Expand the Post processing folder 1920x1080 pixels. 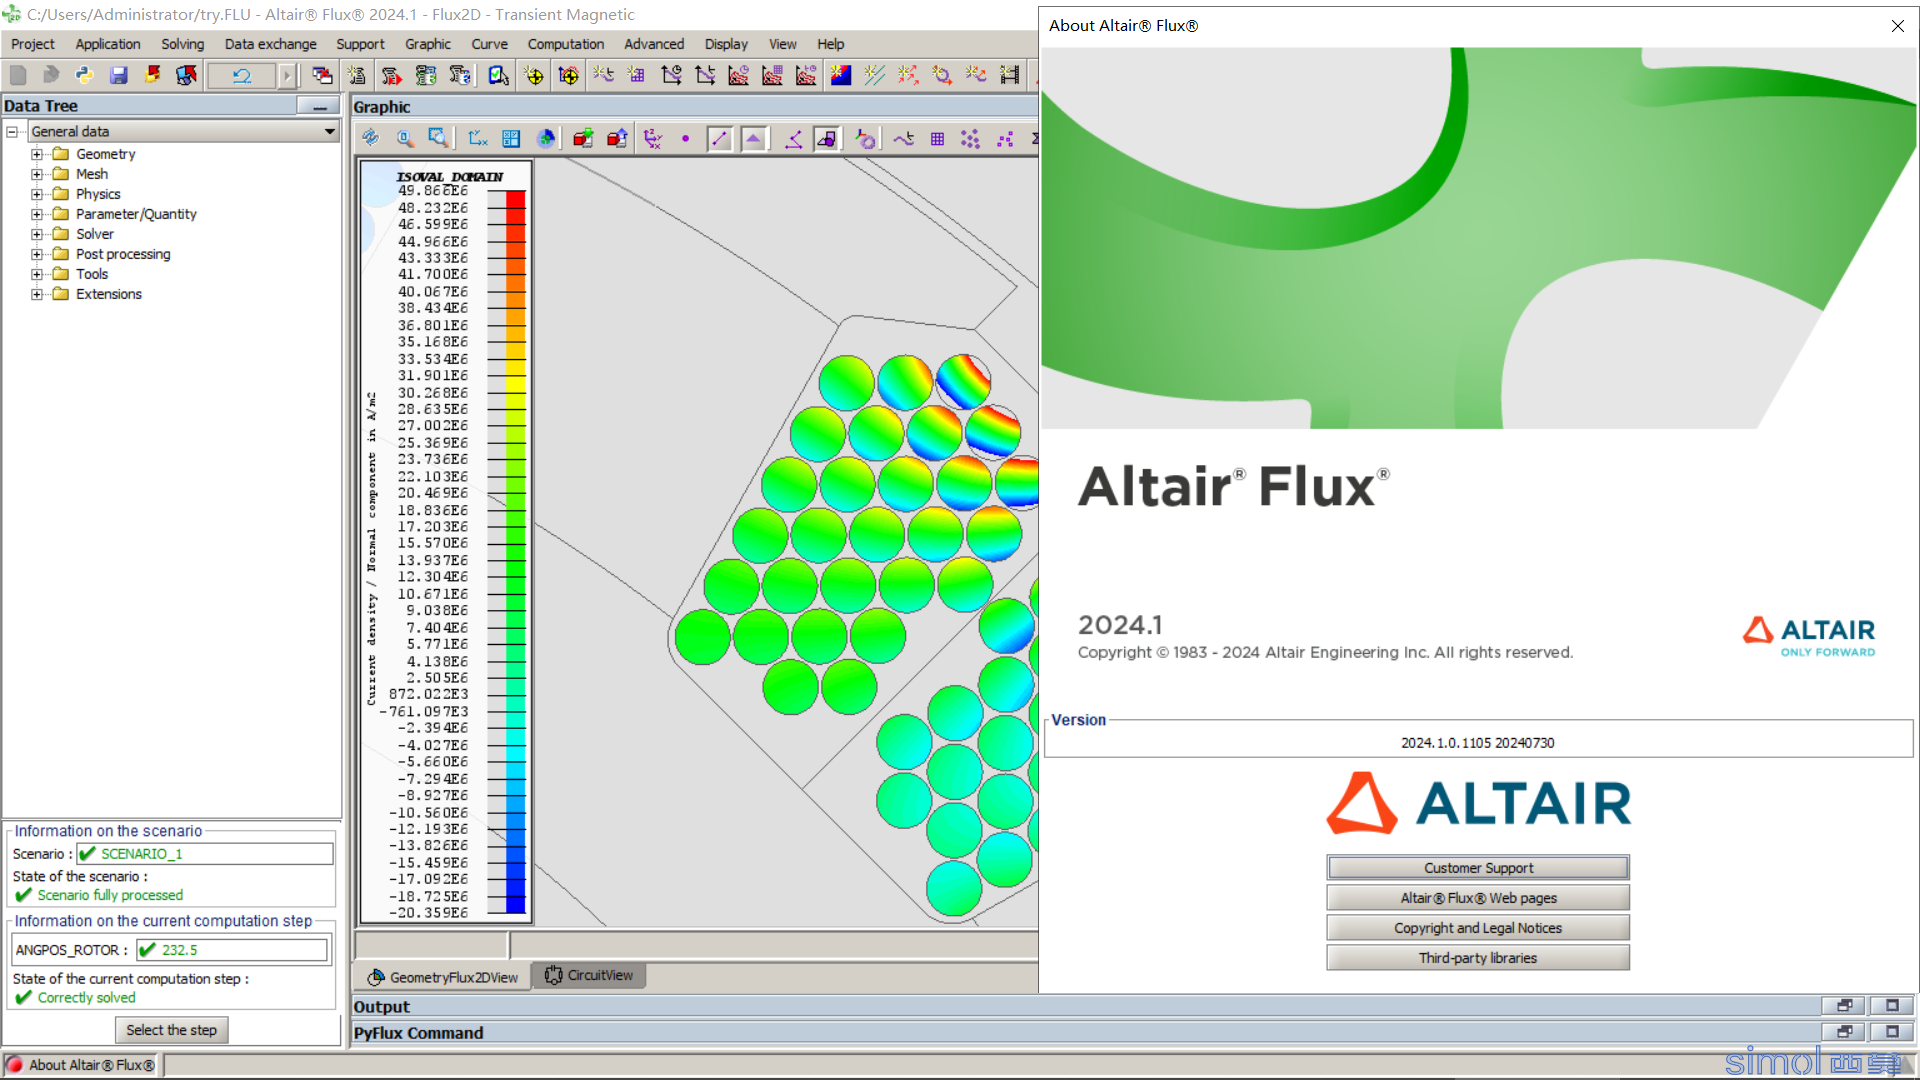37,254
